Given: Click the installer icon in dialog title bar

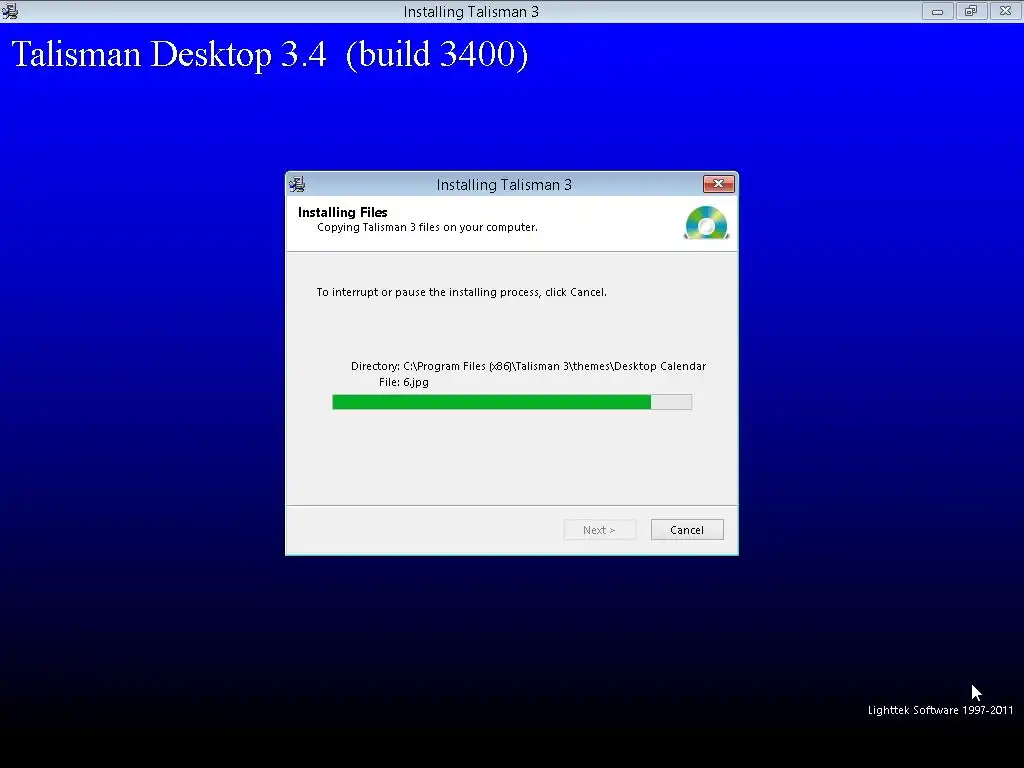Looking at the screenshot, I should [x=298, y=184].
